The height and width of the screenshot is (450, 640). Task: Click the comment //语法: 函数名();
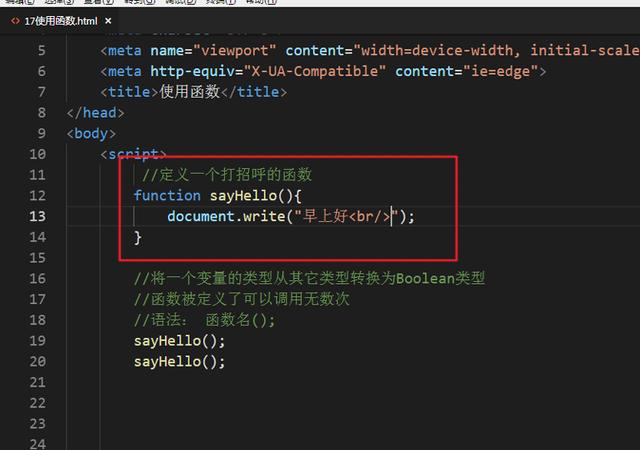click(204, 320)
